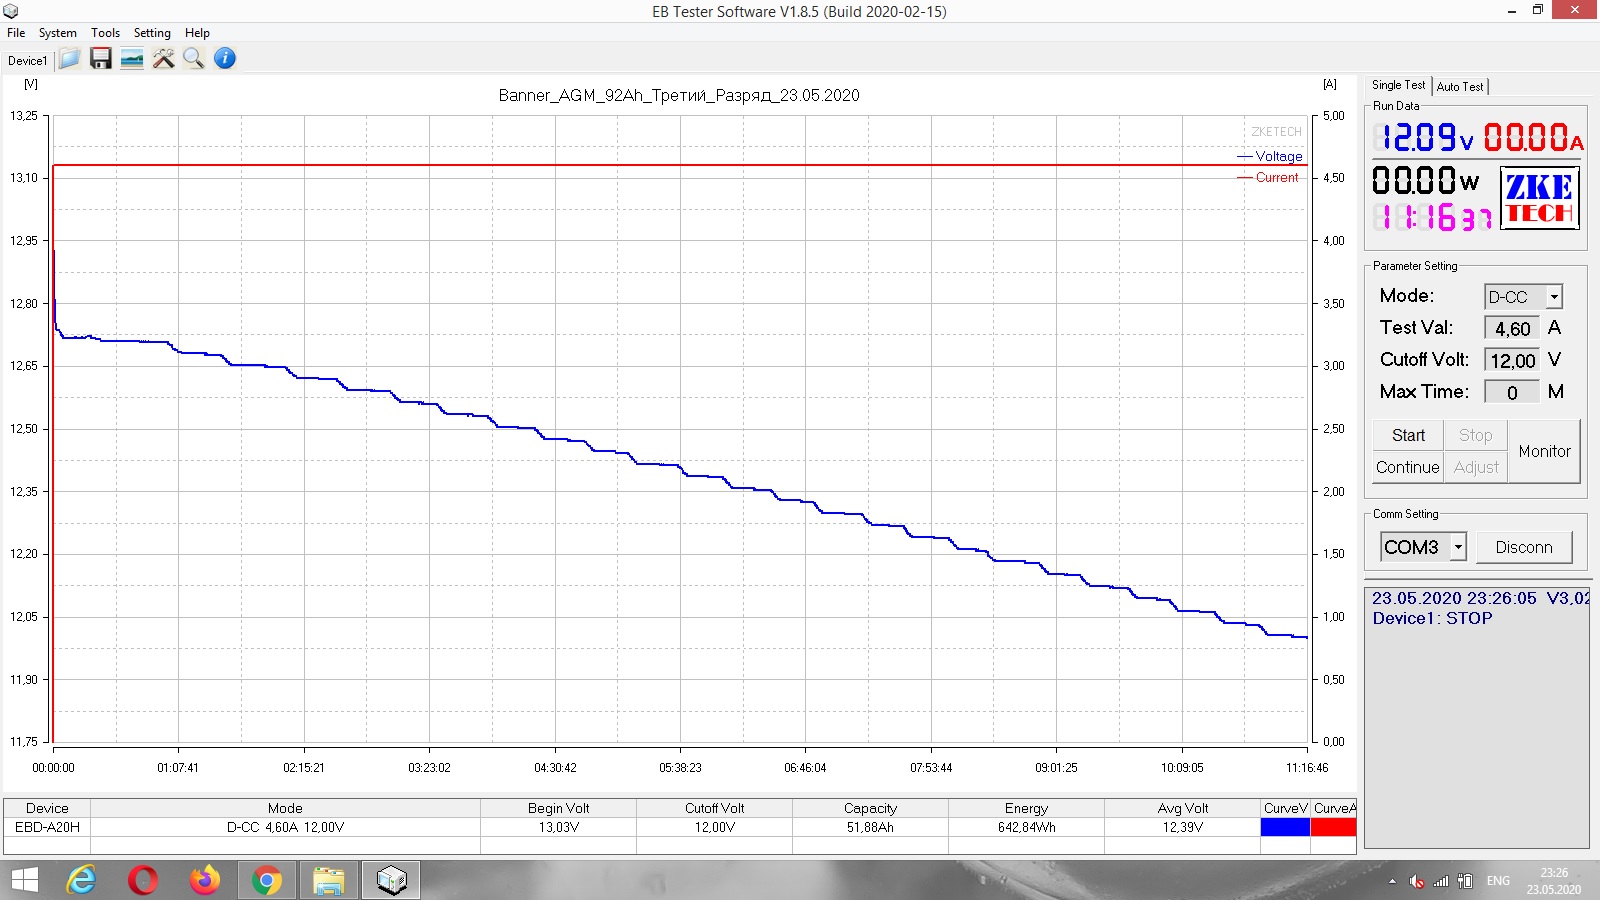This screenshot has height=900, width=1600.
Task: Click the log line Device1: STOP
Action: [1432, 618]
